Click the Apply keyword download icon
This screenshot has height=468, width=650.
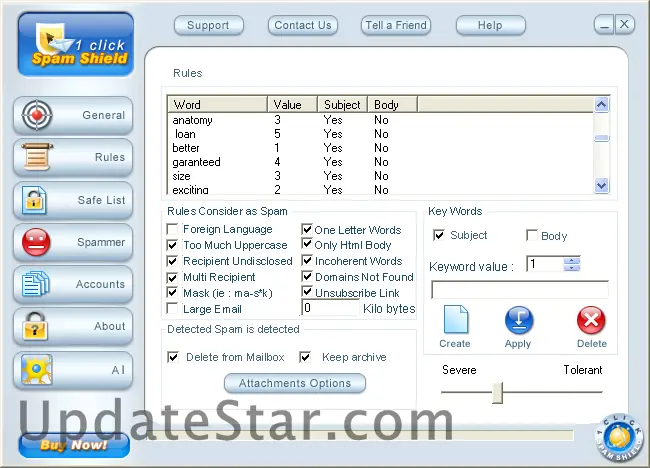click(x=519, y=320)
